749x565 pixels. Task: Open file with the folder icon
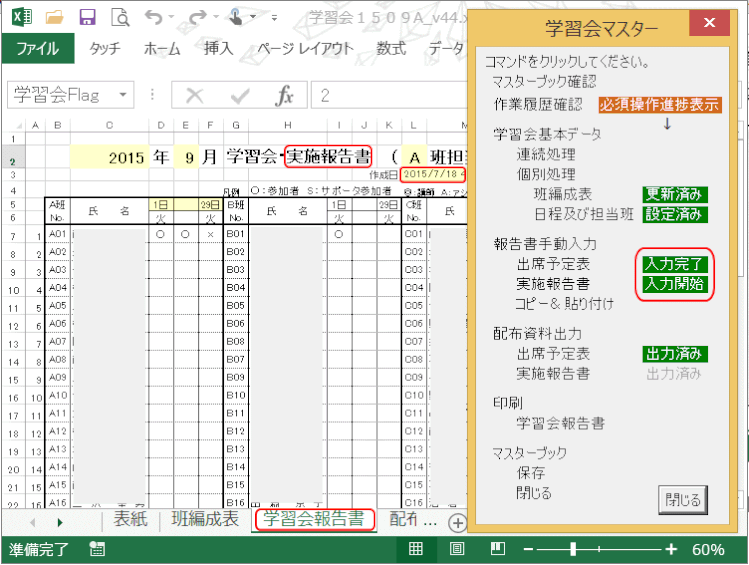coord(54,18)
